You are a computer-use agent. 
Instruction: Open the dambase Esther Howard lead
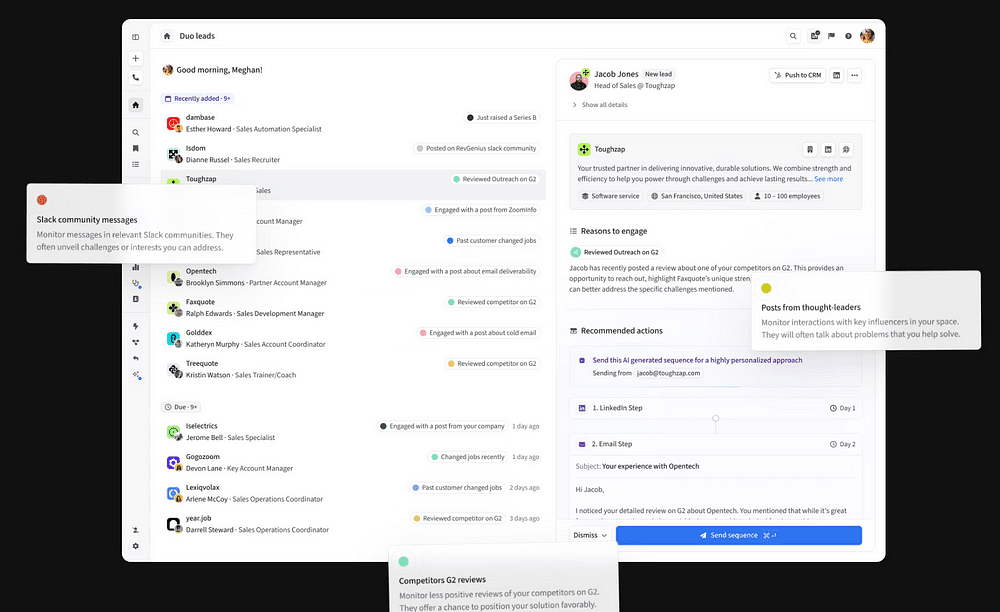[x=353, y=123]
